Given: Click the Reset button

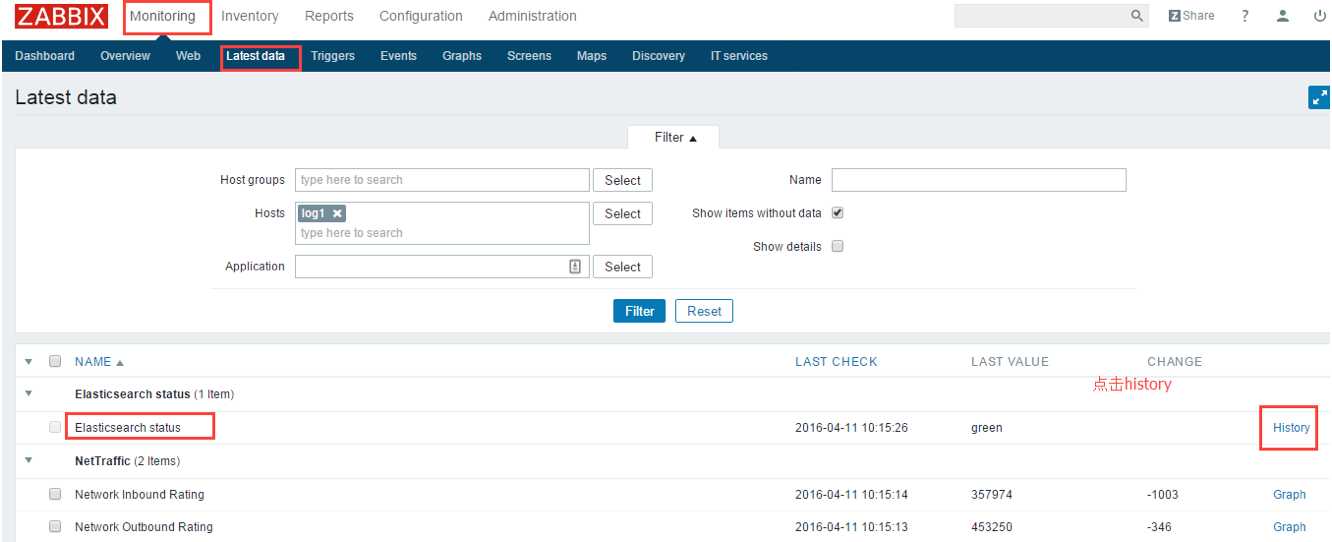Looking at the screenshot, I should tap(704, 311).
